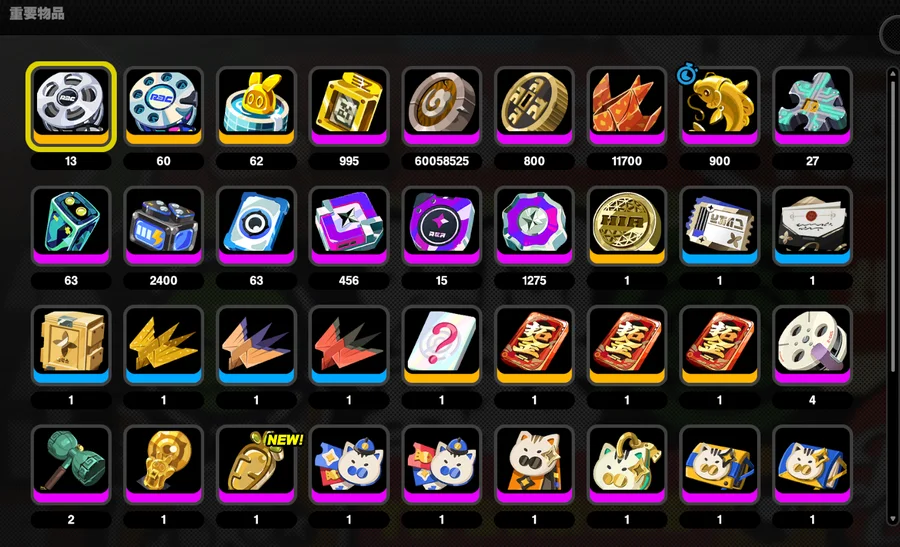Pick the cream film reel item showing 4

[x=812, y=345]
